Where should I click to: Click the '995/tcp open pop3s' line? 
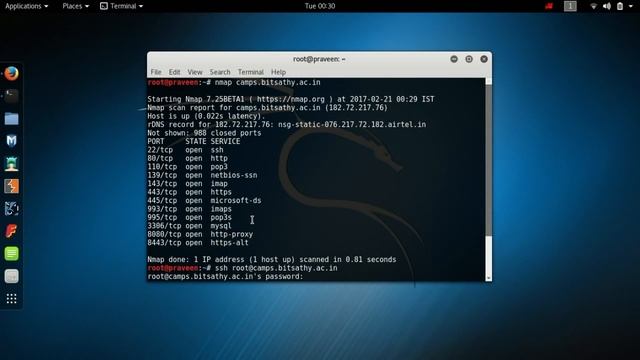pos(189,218)
